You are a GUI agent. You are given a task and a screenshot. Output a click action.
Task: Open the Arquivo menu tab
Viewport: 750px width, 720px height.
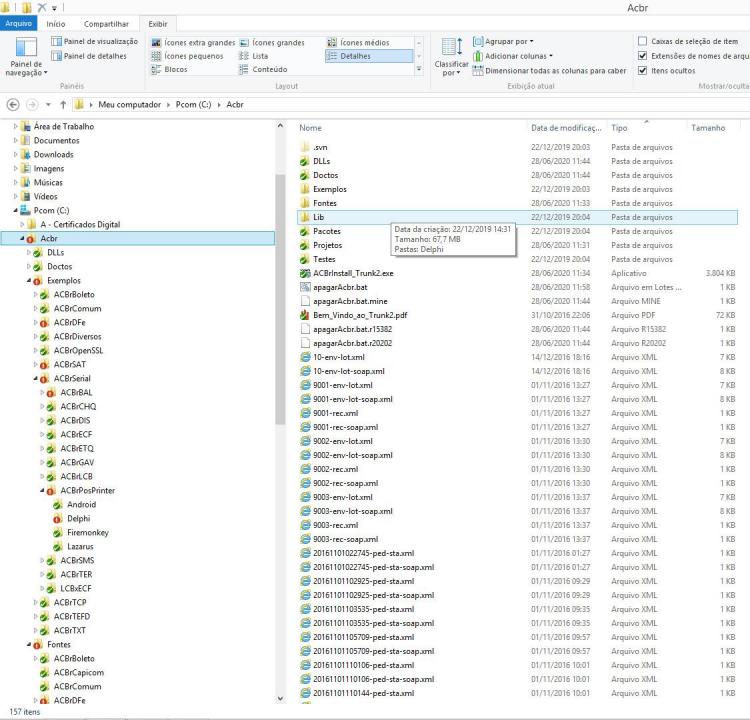[x=18, y=23]
